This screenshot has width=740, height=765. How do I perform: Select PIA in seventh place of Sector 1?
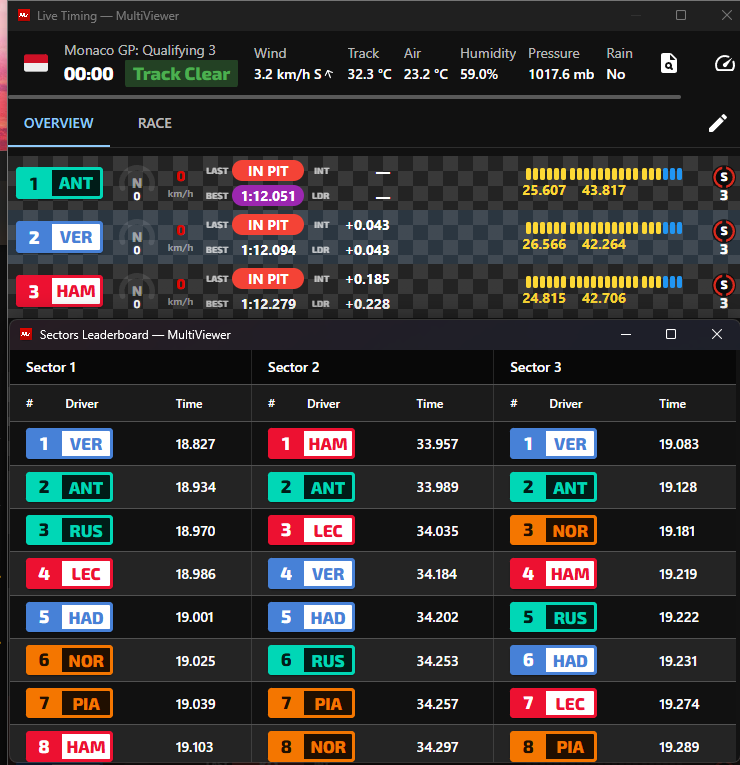click(x=69, y=704)
